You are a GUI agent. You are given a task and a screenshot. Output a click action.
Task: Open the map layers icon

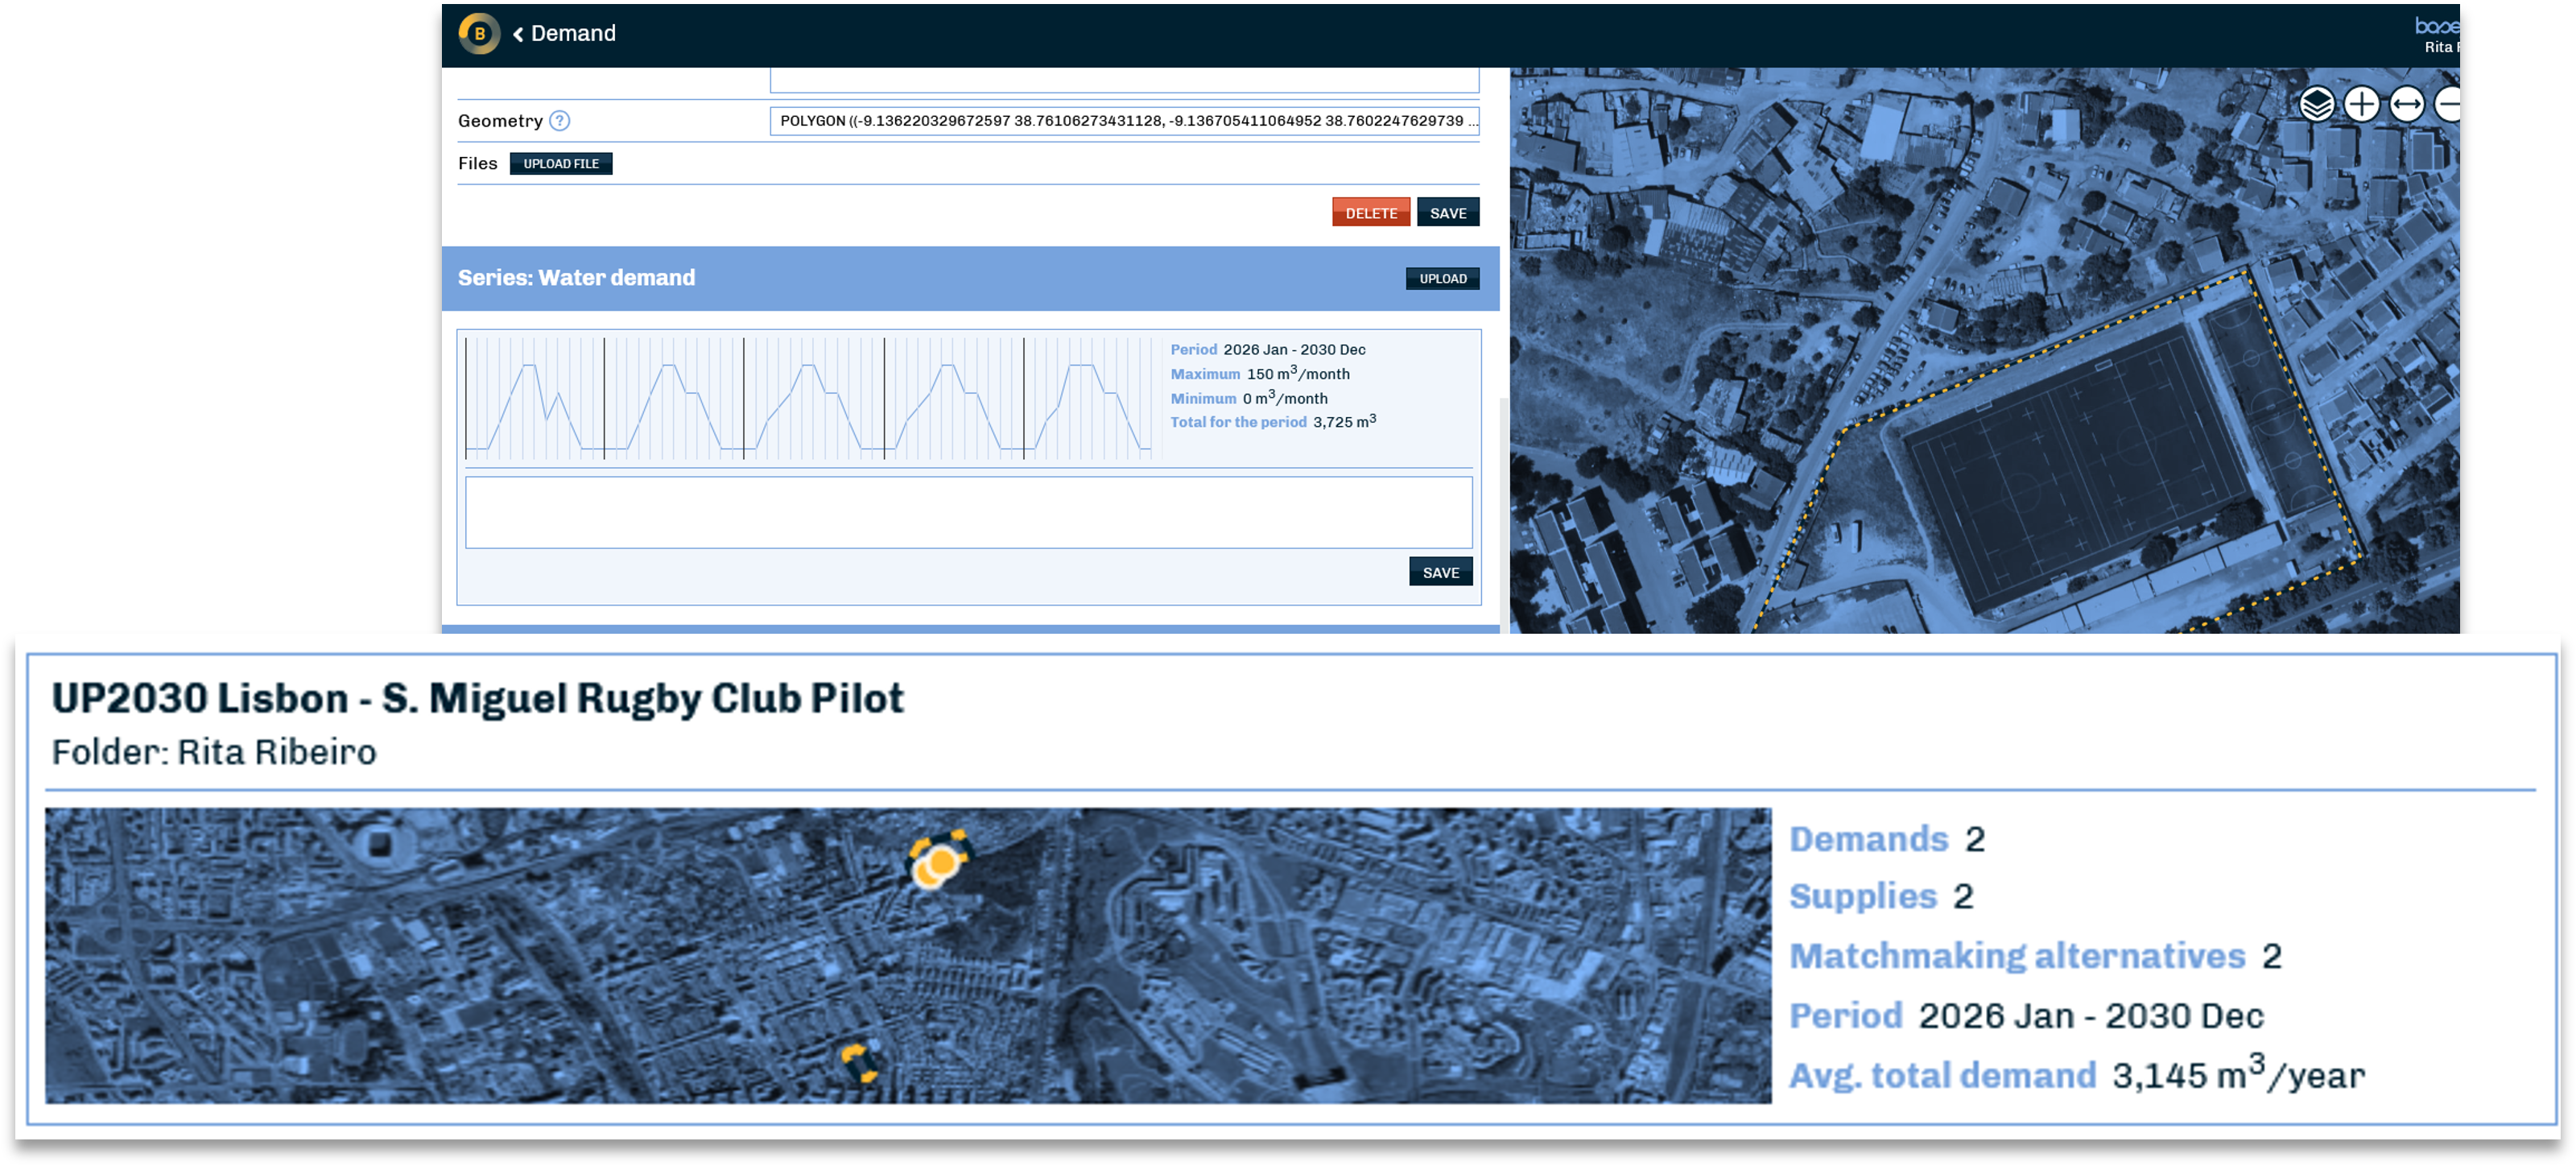click(x=2316, y=104)
